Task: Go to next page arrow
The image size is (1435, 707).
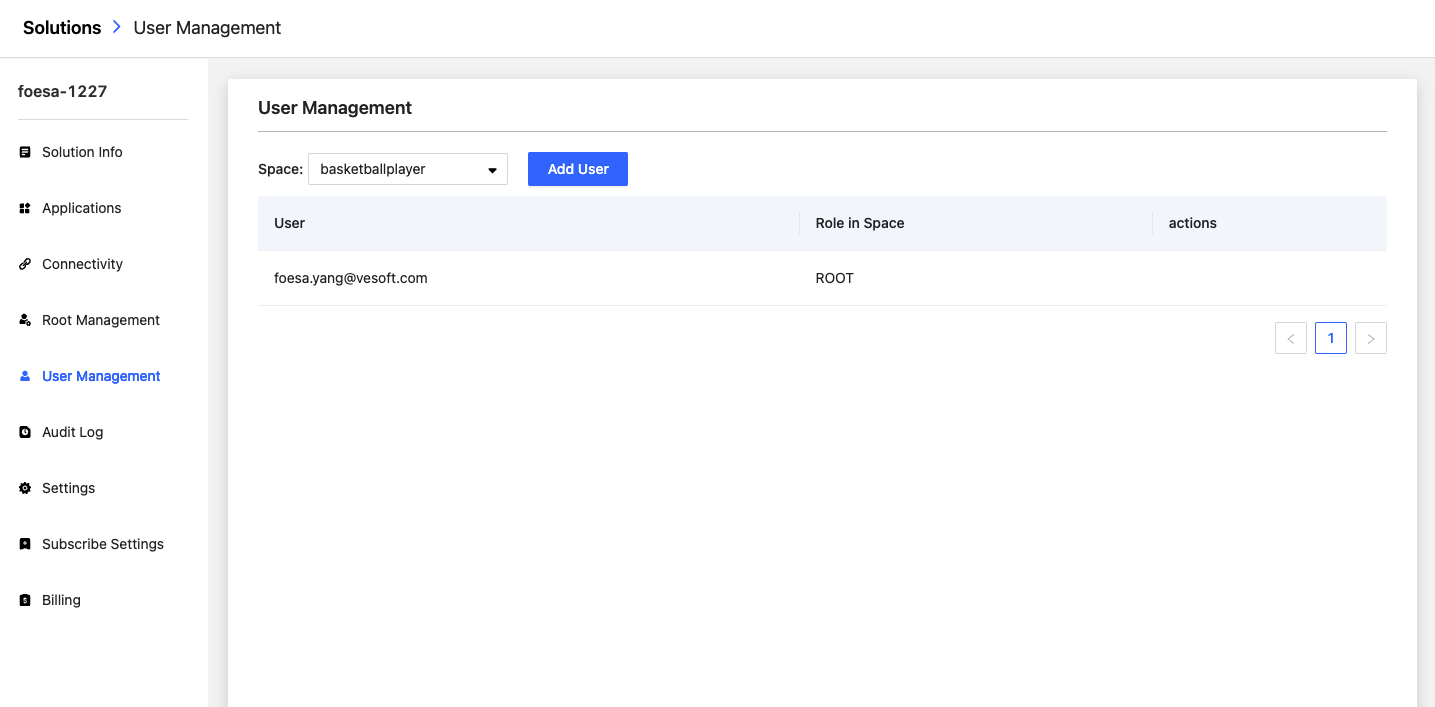Action: pyautogui.click(x=1371, y=338)
